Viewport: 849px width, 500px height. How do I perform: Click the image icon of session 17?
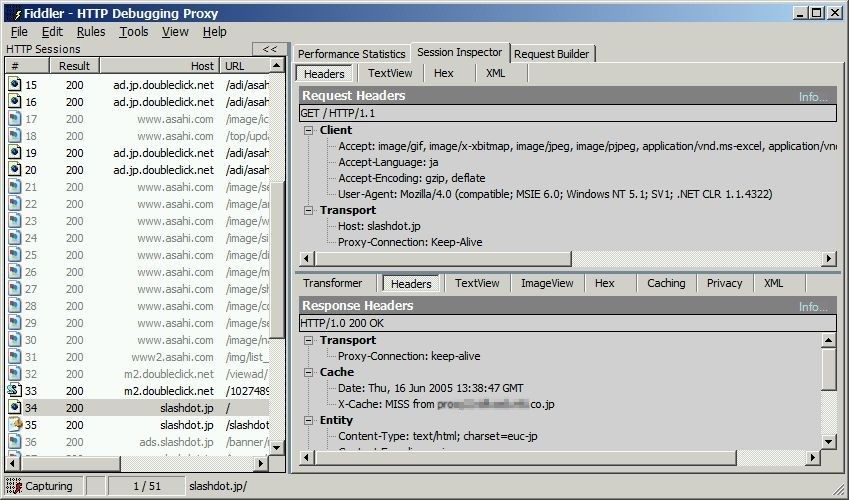(x=15, y=118)
